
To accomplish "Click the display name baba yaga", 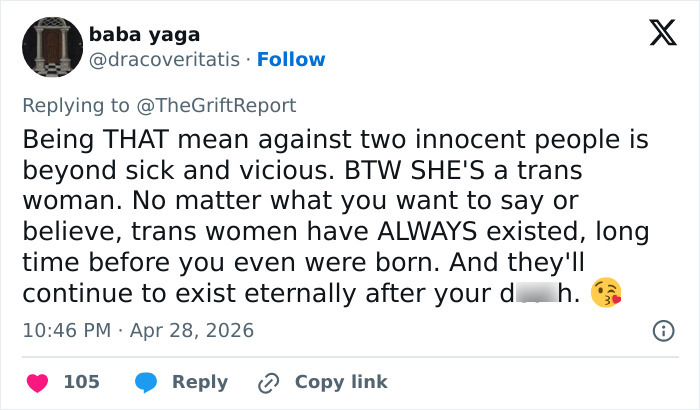I will (144, 35).
